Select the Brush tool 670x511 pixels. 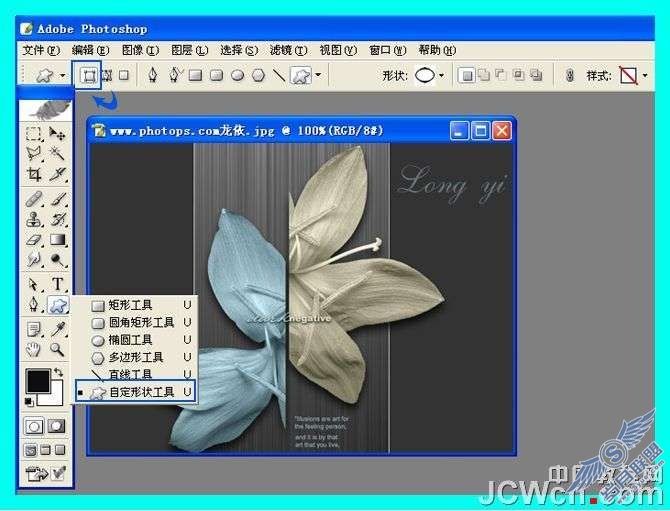tap(57, 199)
